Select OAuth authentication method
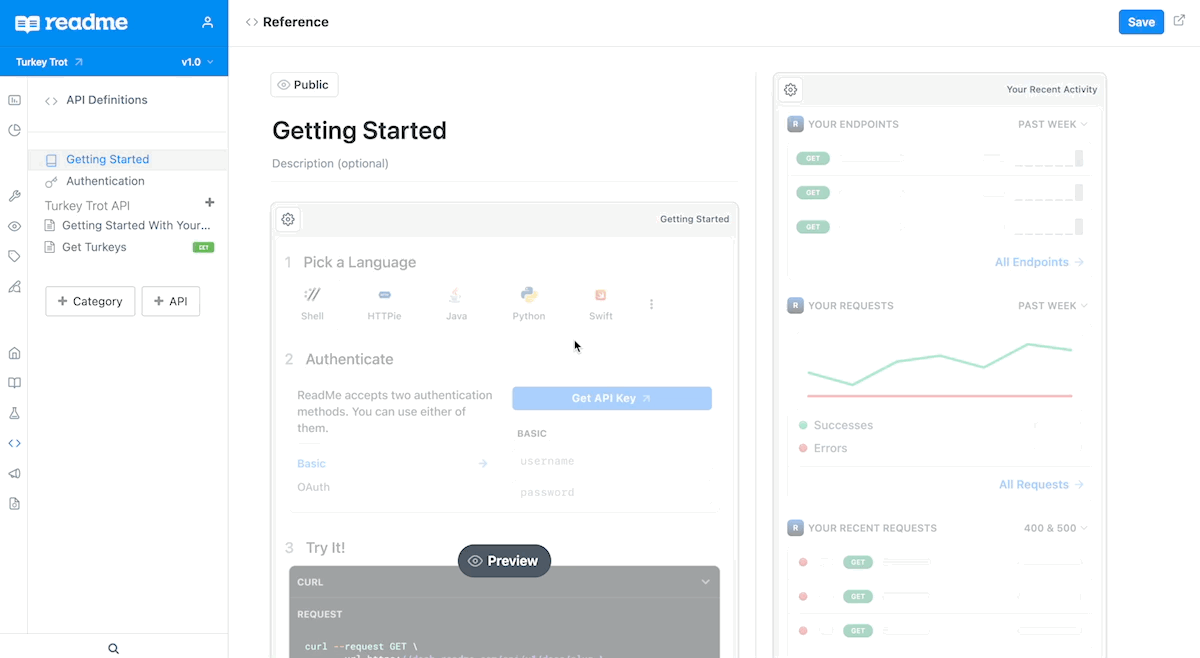 point(313,487)
